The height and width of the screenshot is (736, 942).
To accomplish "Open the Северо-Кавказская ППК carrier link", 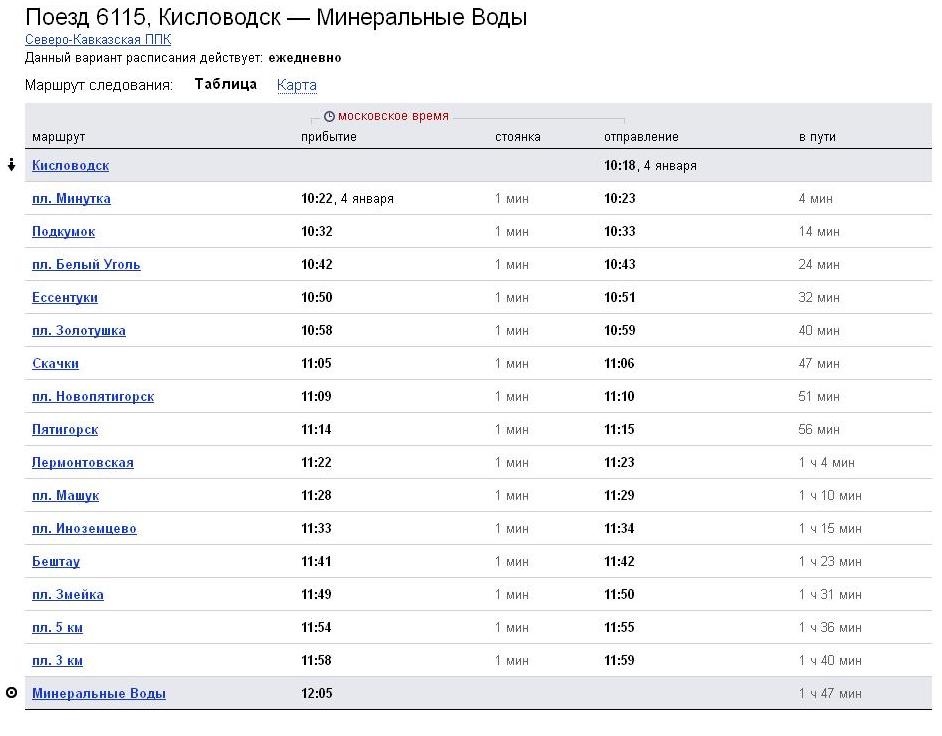I will click(98, 40).
